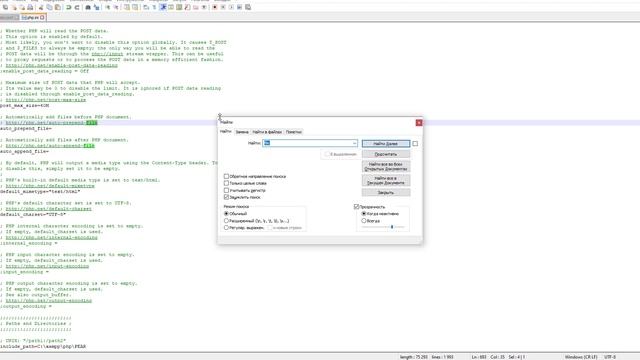Click the Print toolbar icon
640x360 pixels.
point(30,7)
